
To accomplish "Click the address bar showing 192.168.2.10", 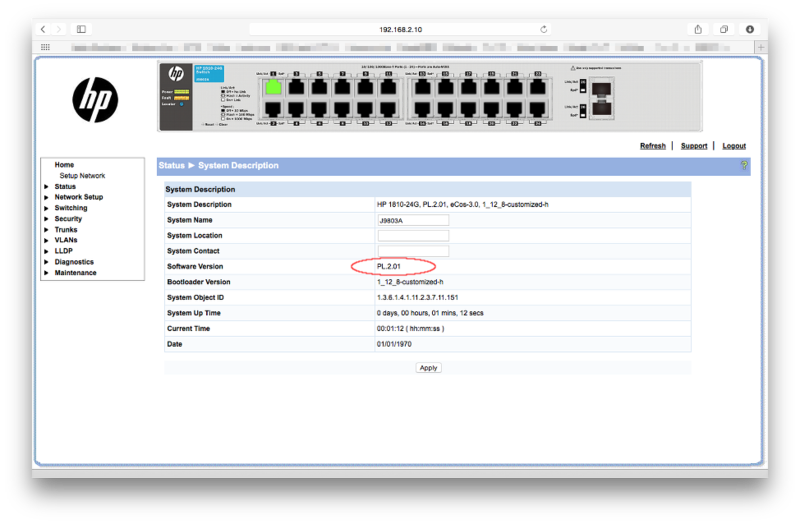I will (400, 29).
